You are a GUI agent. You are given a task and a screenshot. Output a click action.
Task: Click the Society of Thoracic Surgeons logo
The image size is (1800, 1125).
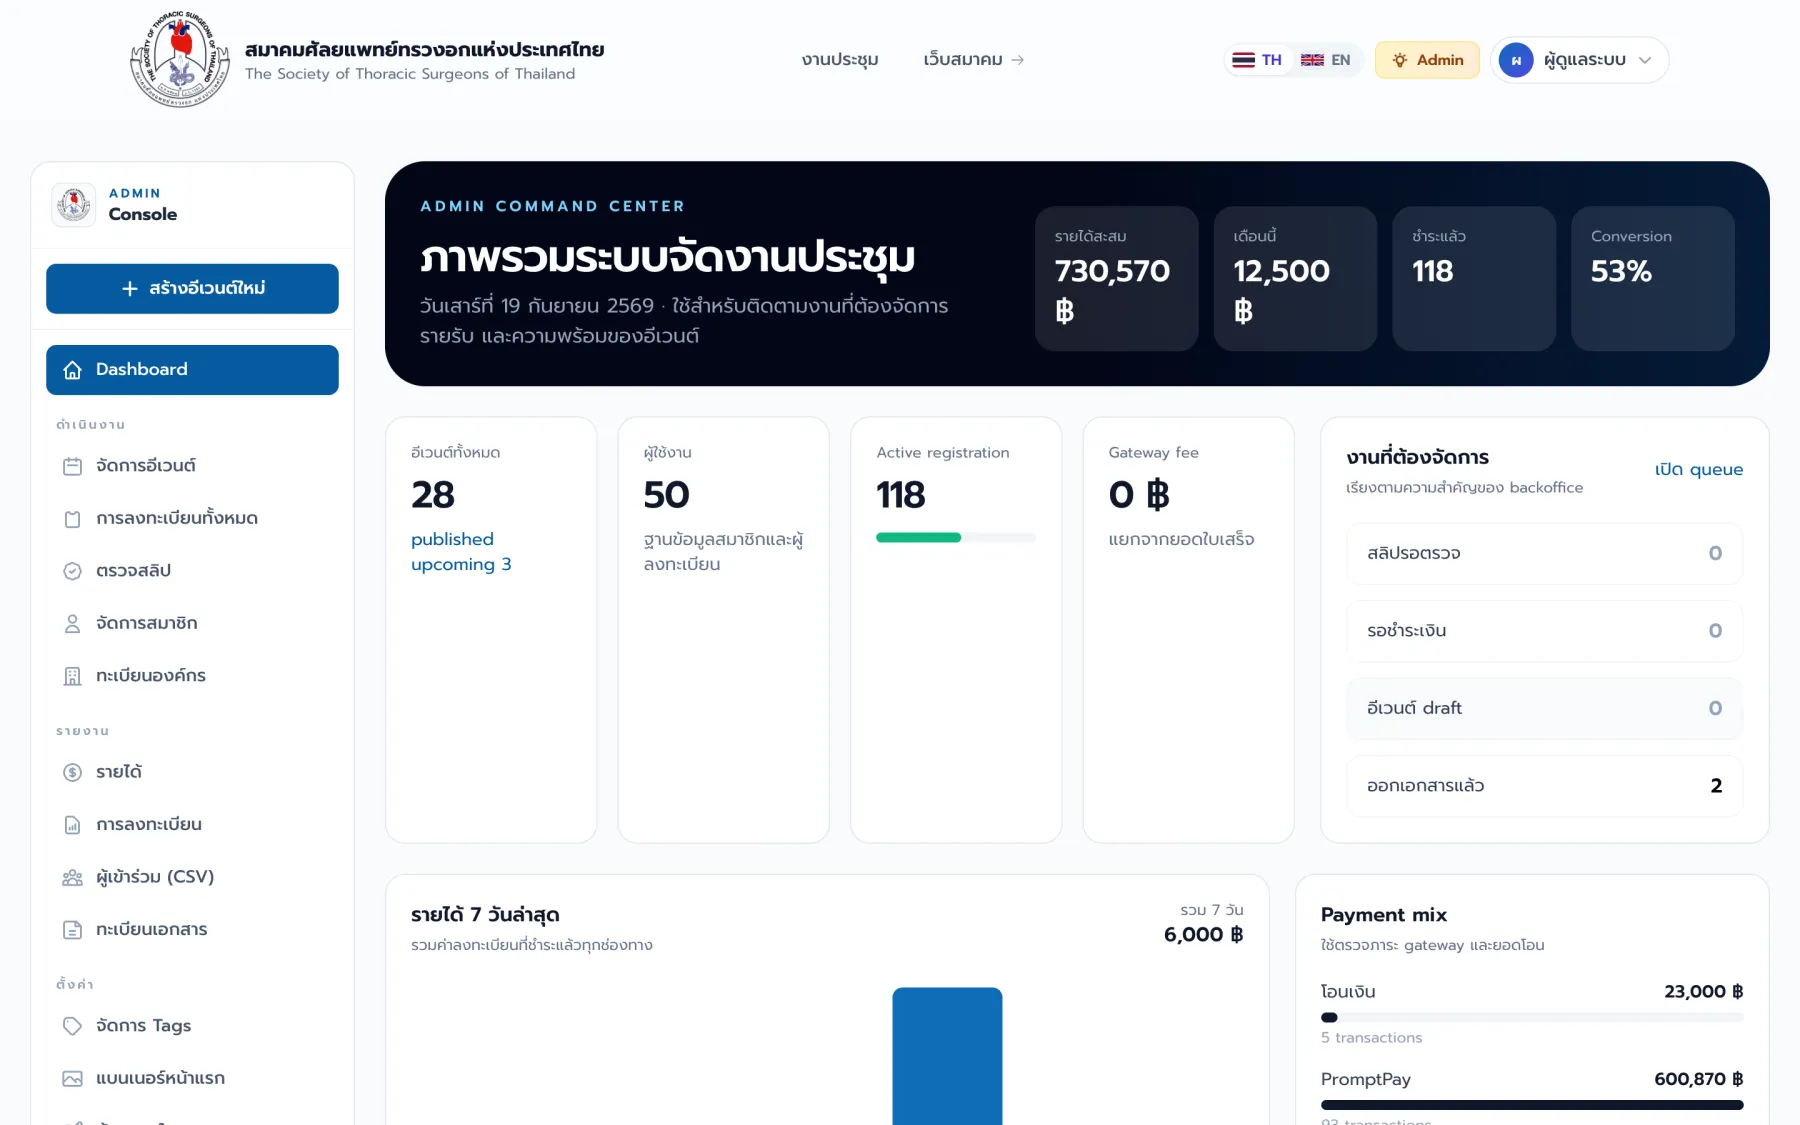(x=180, y=59)
